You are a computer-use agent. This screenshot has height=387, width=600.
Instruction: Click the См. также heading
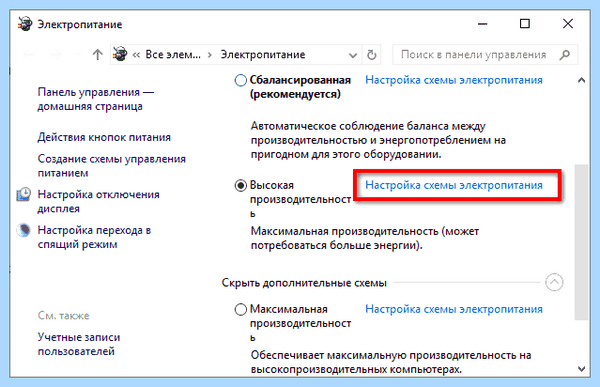(64, 315)
